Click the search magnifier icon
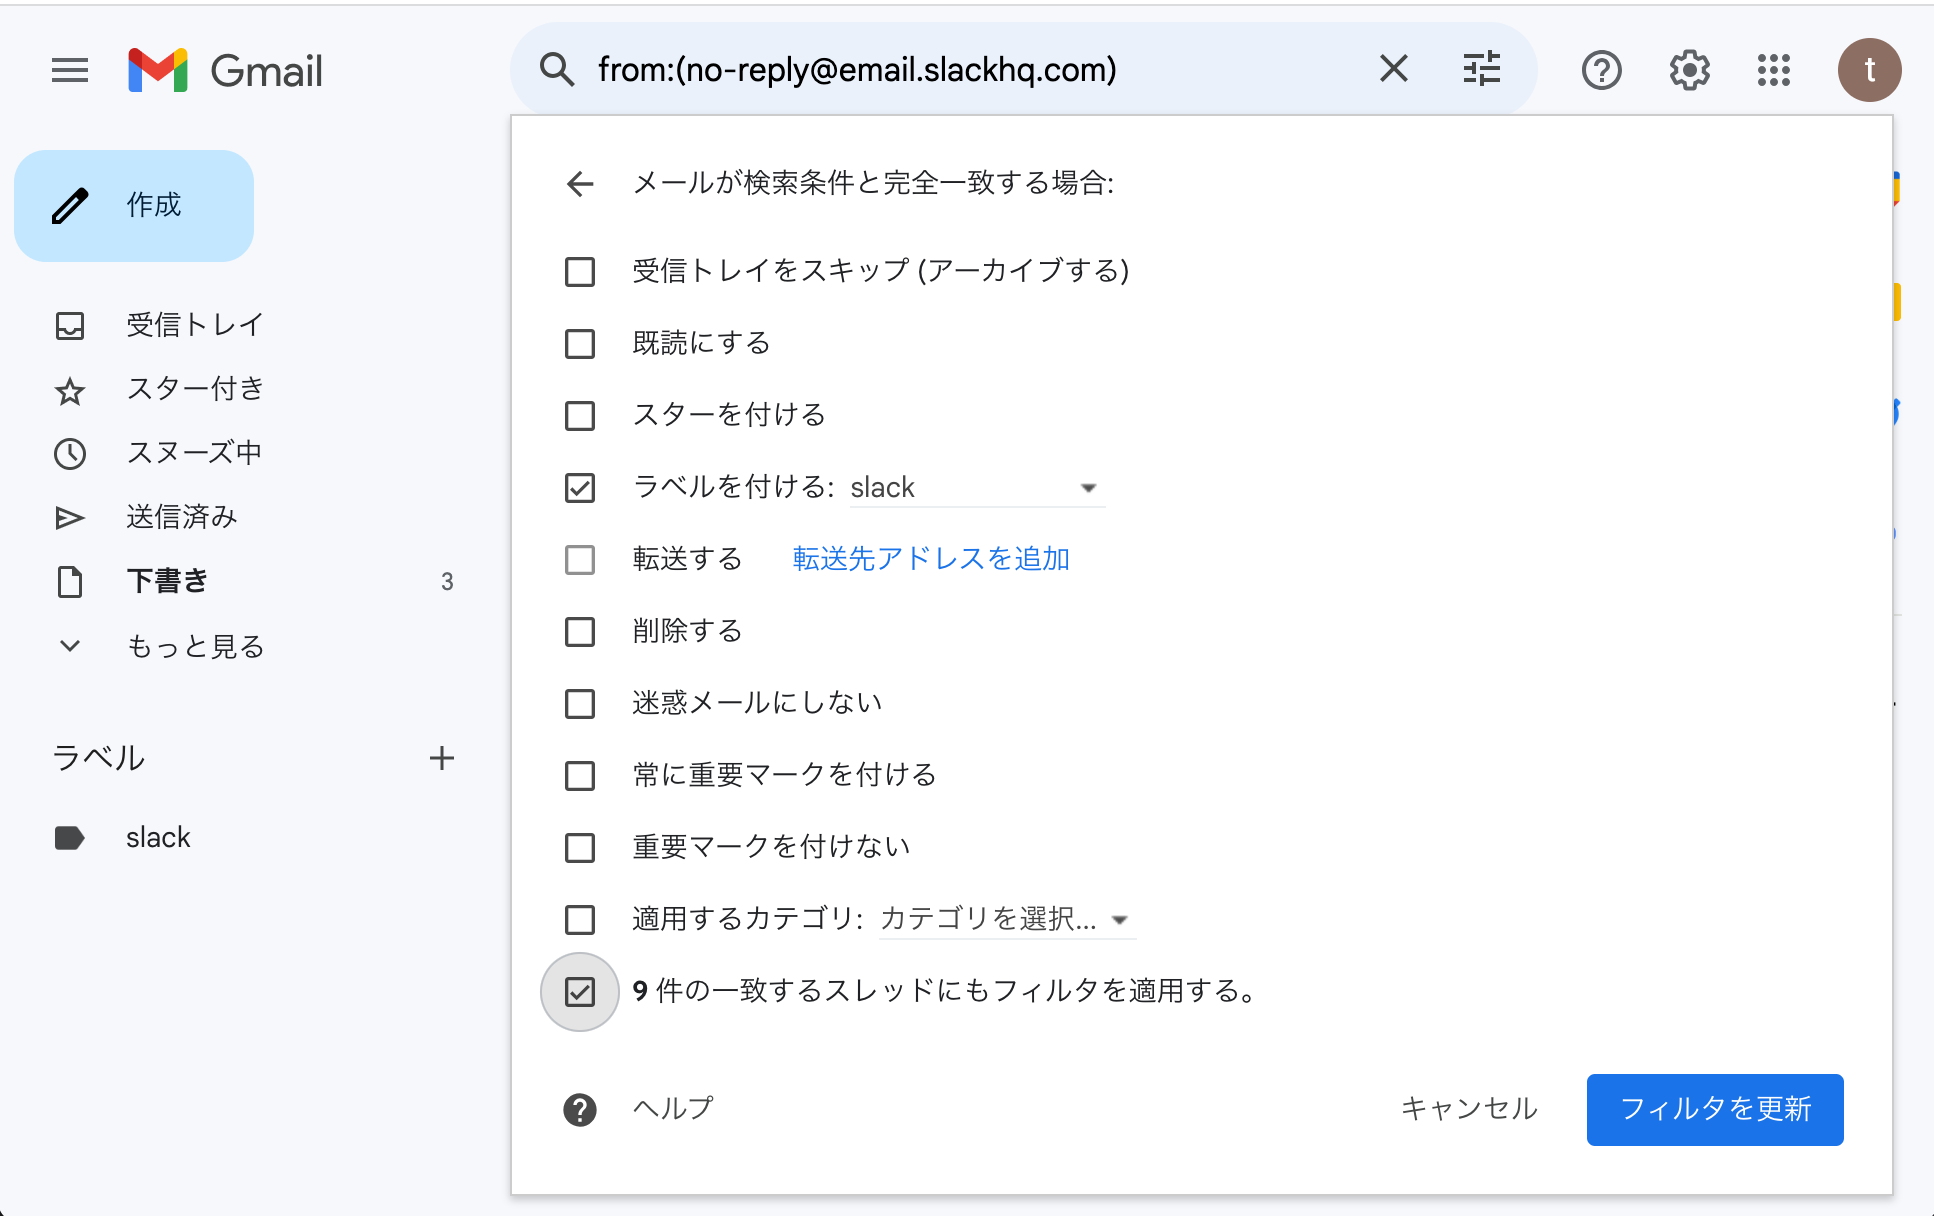The image size is (1934, 1216). [557, 70]
